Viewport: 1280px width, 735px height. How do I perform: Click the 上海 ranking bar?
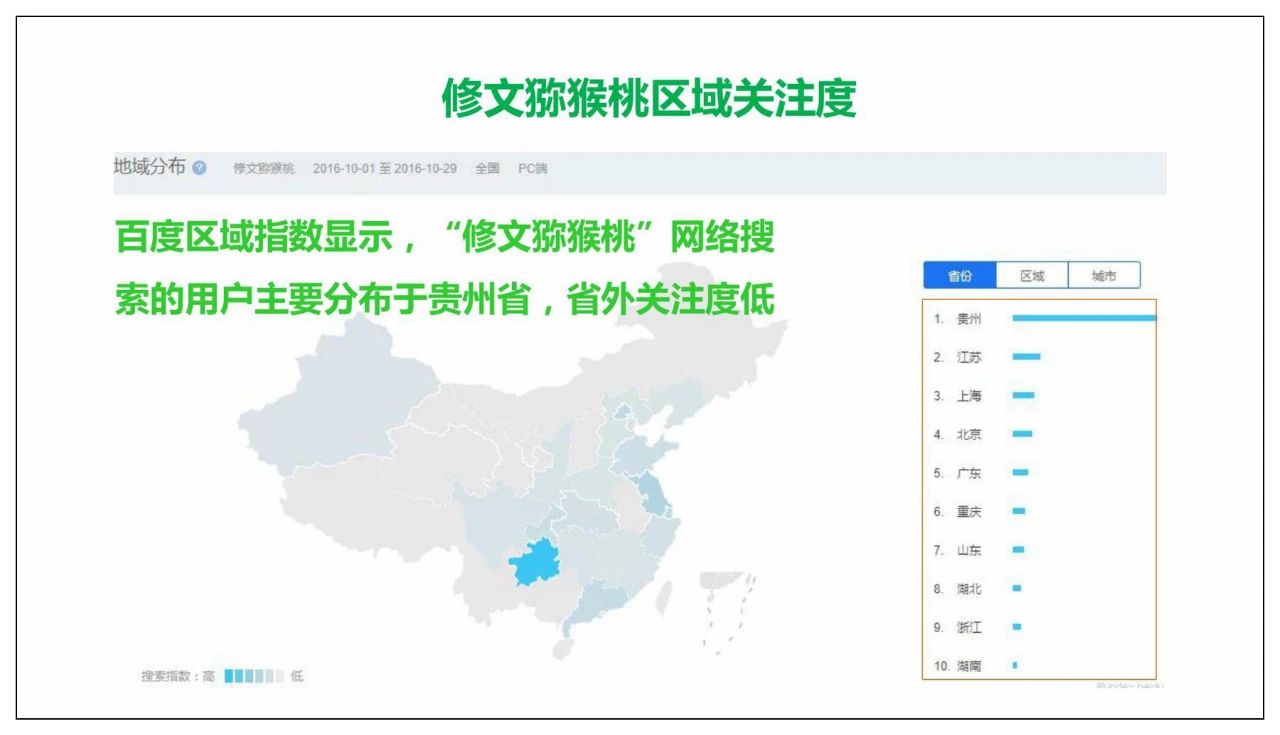tap(1023, 396)
